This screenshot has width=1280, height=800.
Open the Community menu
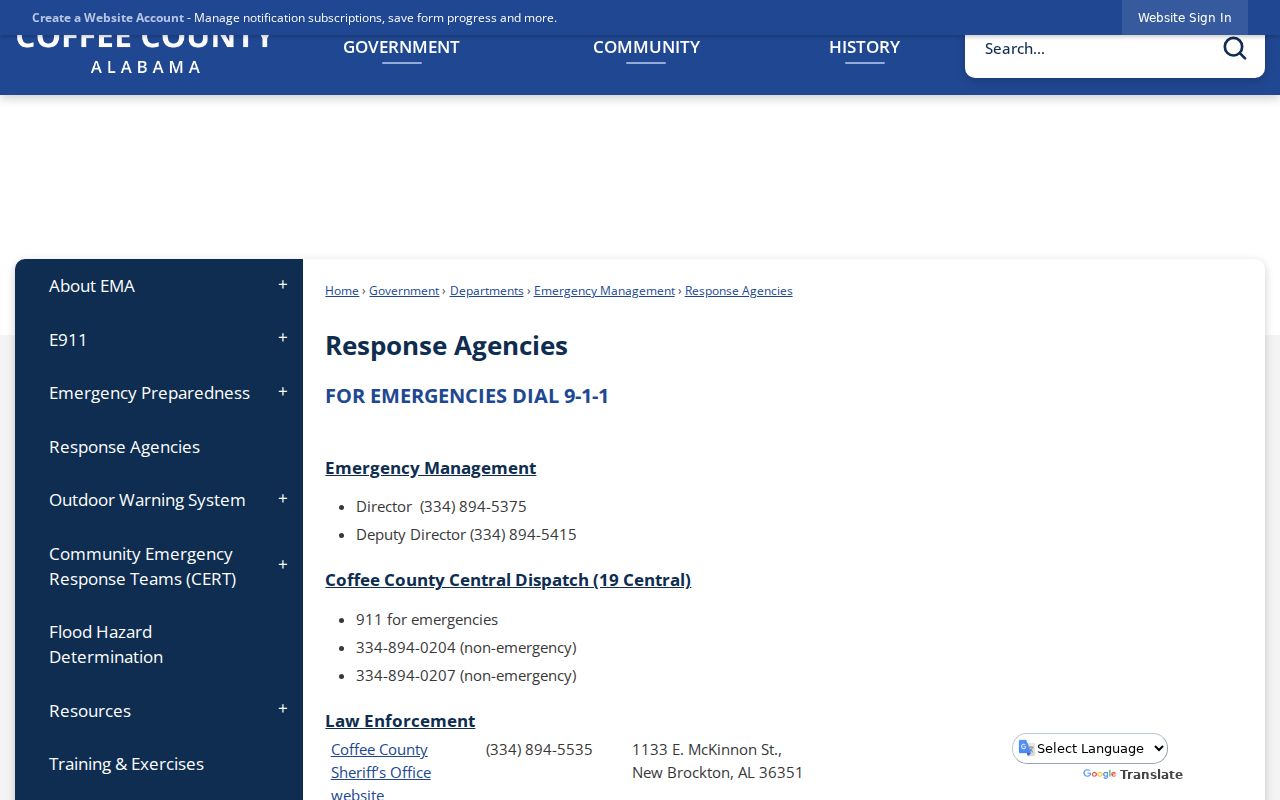pos(646,47)
